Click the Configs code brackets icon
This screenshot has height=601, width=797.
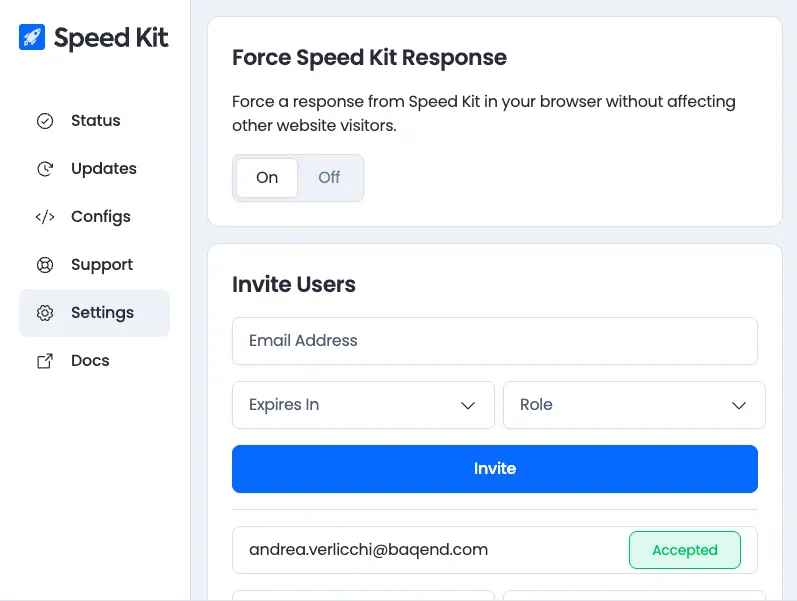pyautogui.click(x=45, y=217)
